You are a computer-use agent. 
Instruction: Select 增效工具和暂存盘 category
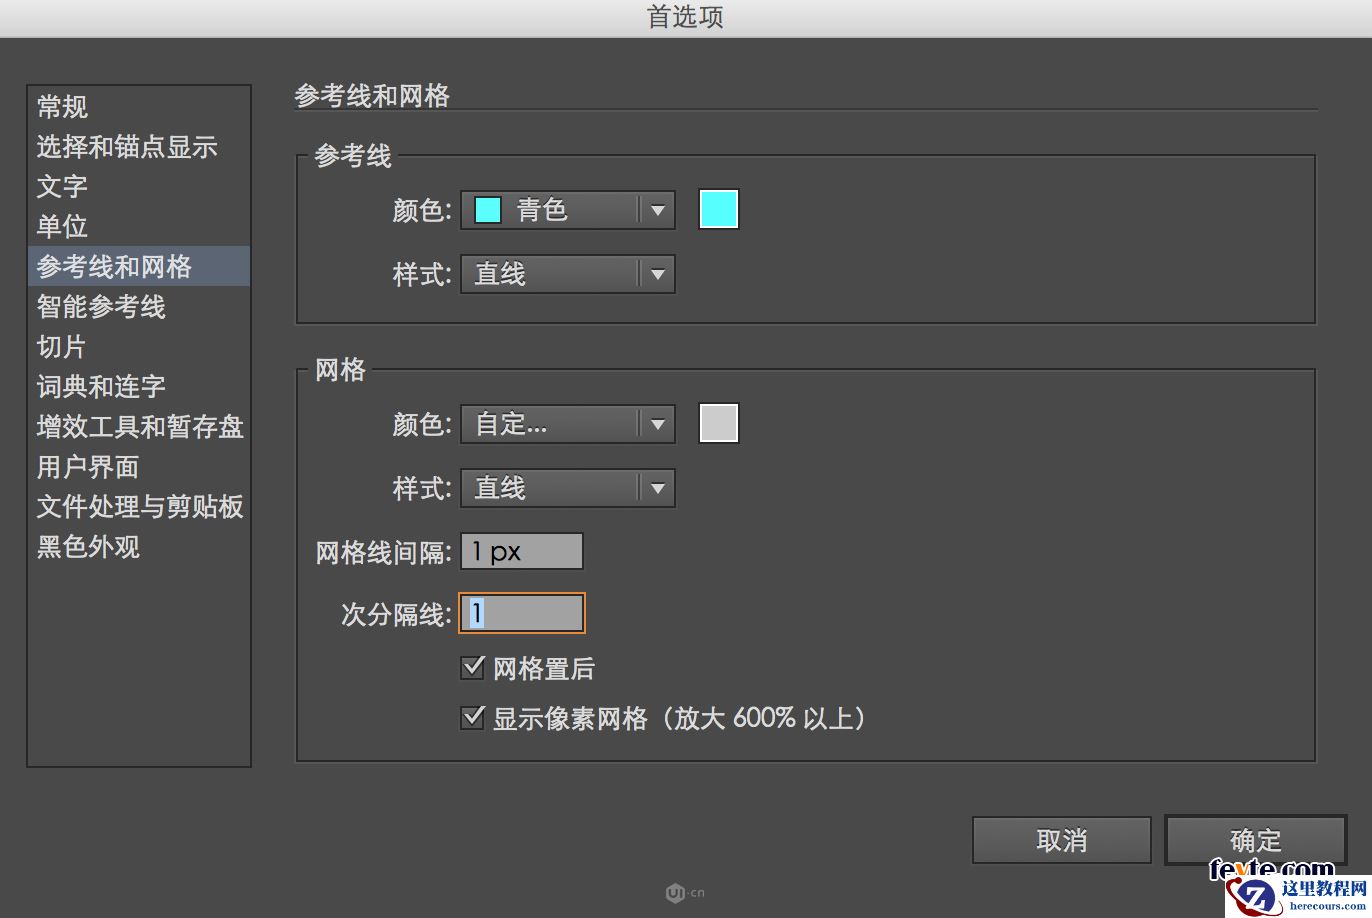139,427
